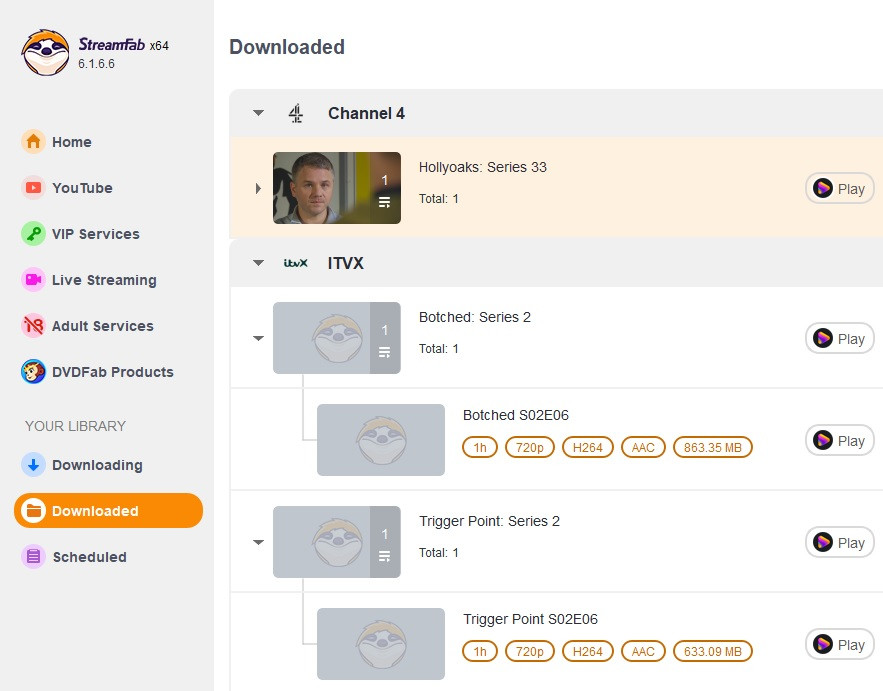Open the Scheduled library list
883x691 pixels.
[x=90, y=557]
